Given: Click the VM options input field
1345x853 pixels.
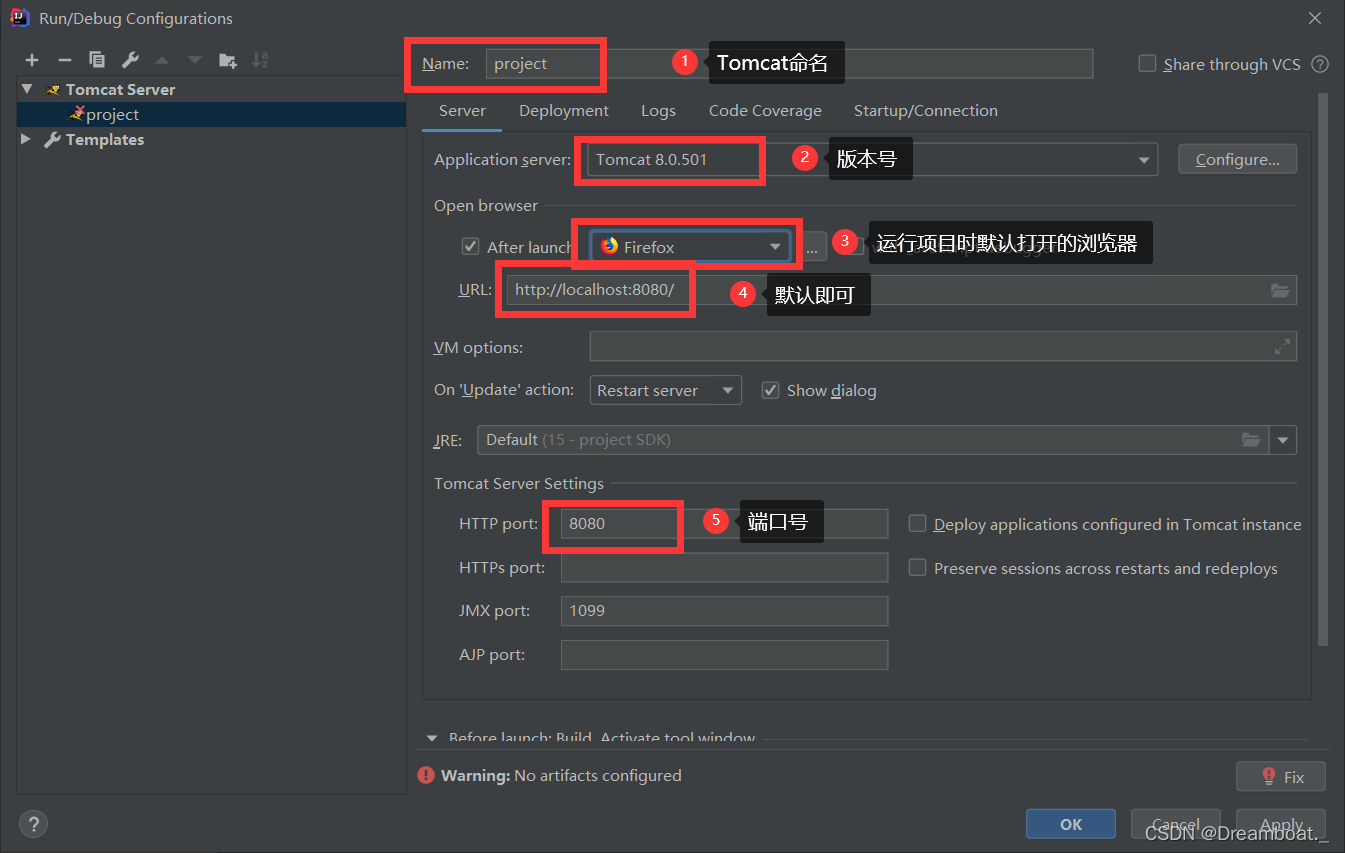Looking at the screenshot, I should [x=943, y=347].
